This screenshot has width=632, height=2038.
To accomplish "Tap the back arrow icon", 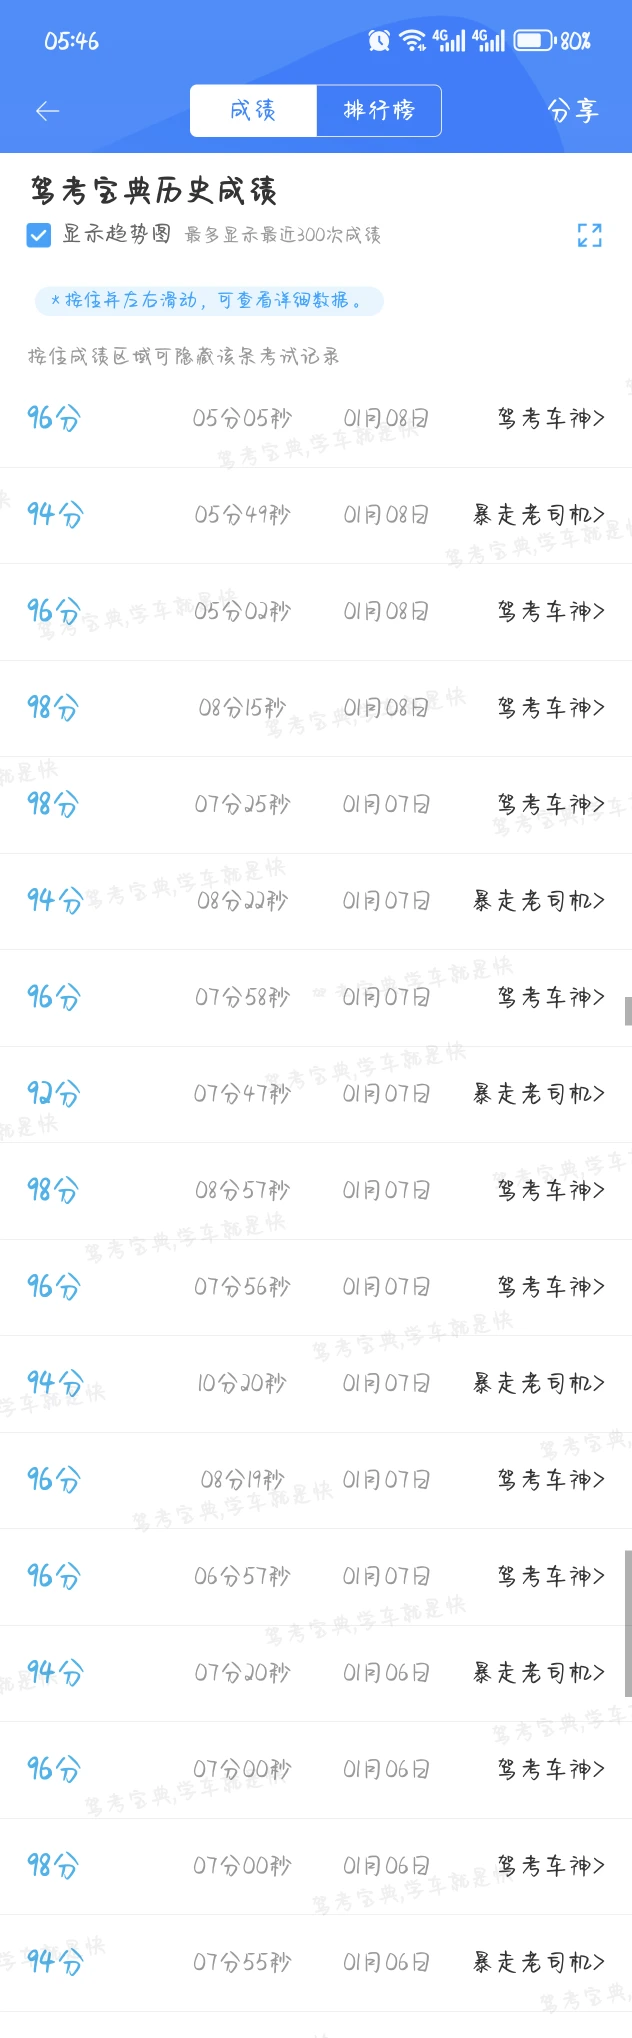I will coord(47,111).
